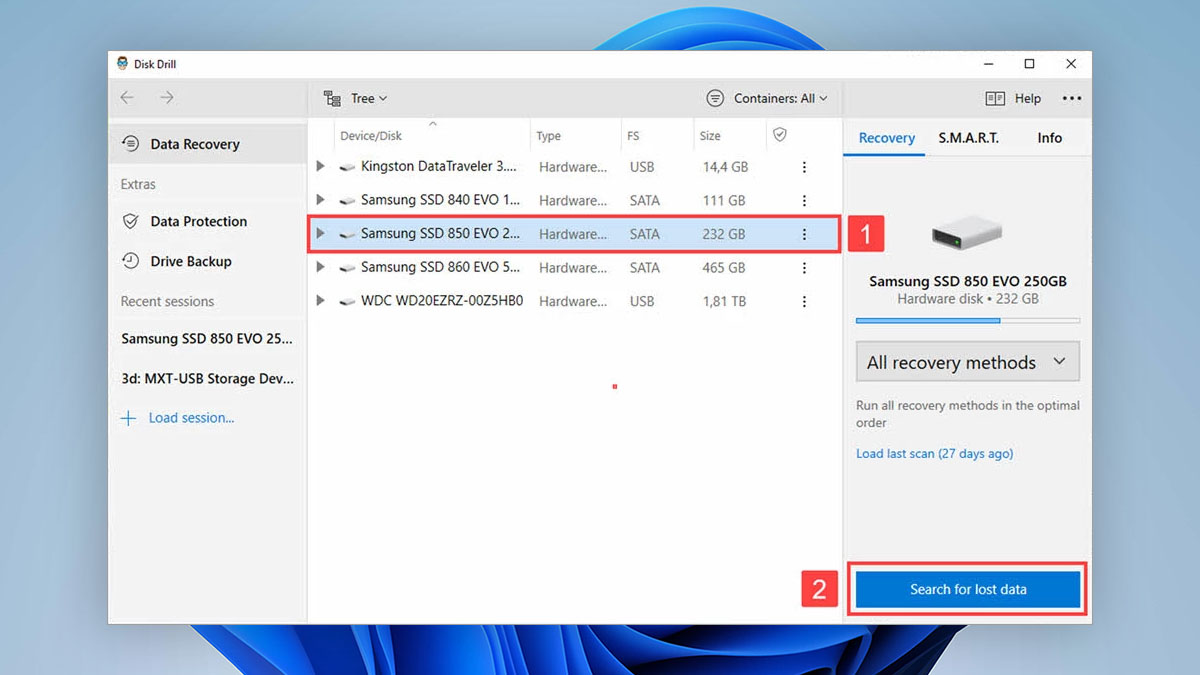The height and width of the screenshot is (675, 1200).
Task: Expand the WDC WD20EZRZ disk row
Action: pyautogui.click(x=320, y=300)
